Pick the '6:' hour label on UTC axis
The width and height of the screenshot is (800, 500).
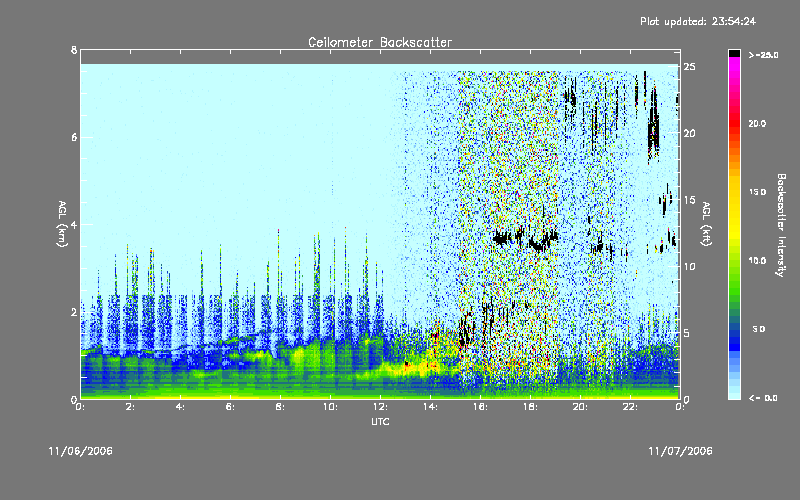click(x=230, y=407)
